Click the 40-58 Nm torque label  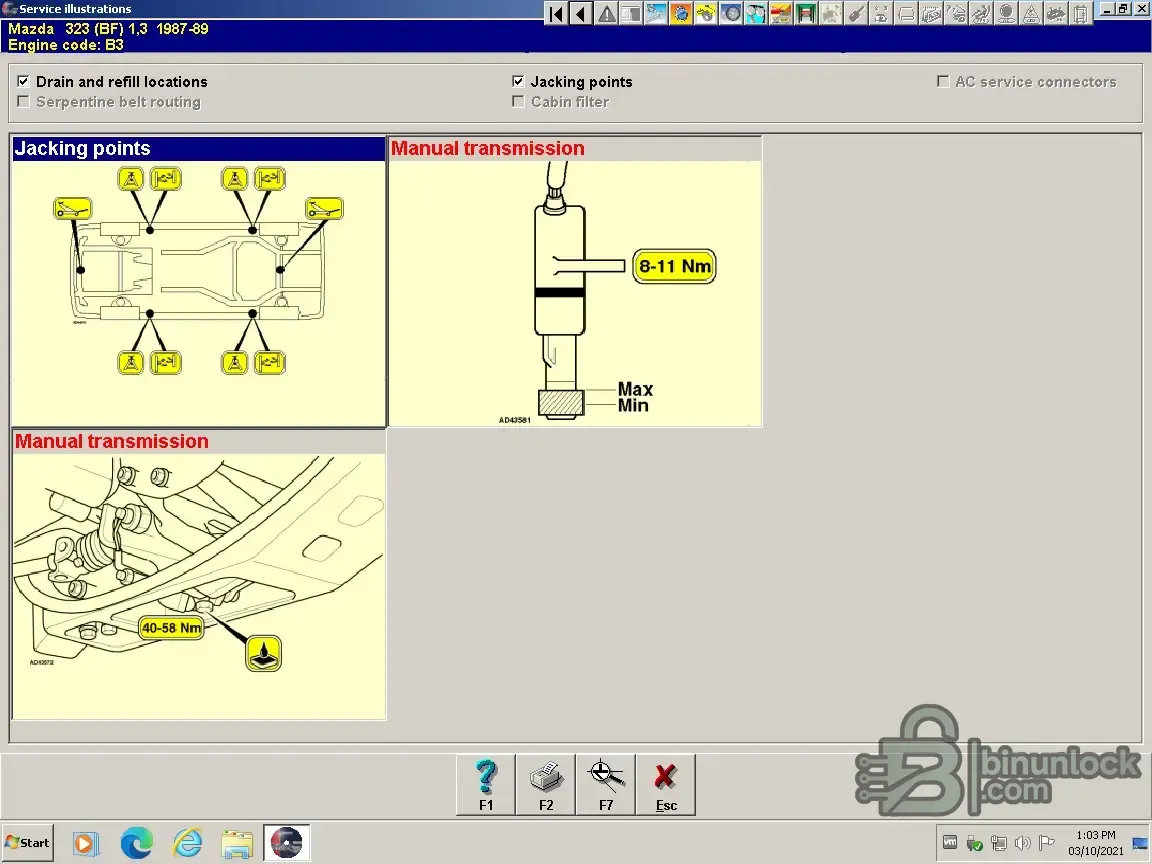coord(171,628)
